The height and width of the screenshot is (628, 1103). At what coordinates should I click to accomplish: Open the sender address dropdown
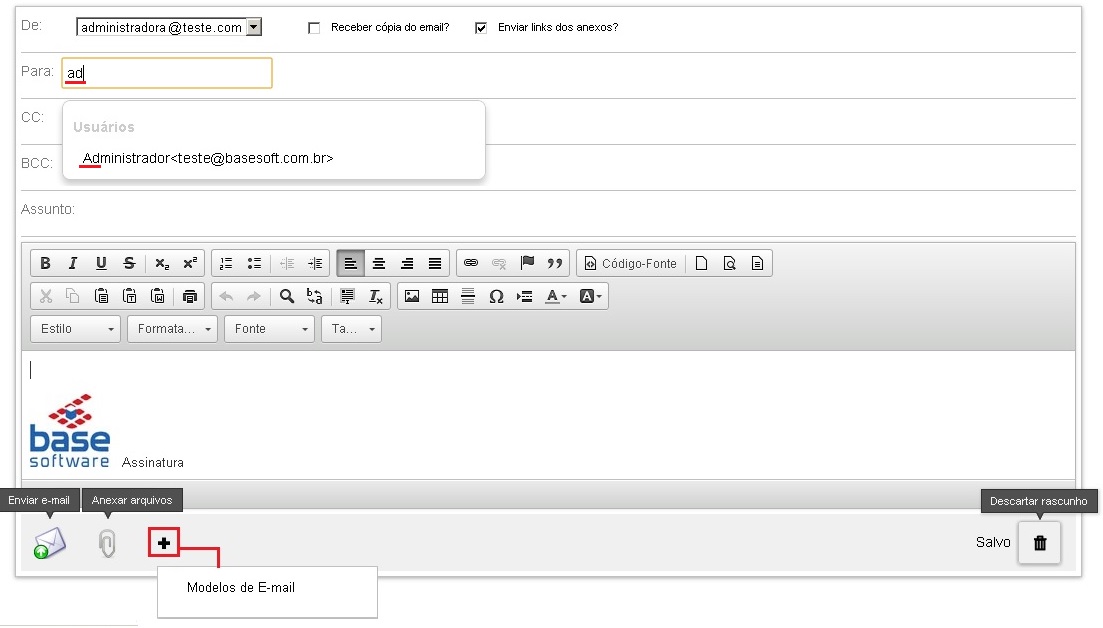click(253, 28)
